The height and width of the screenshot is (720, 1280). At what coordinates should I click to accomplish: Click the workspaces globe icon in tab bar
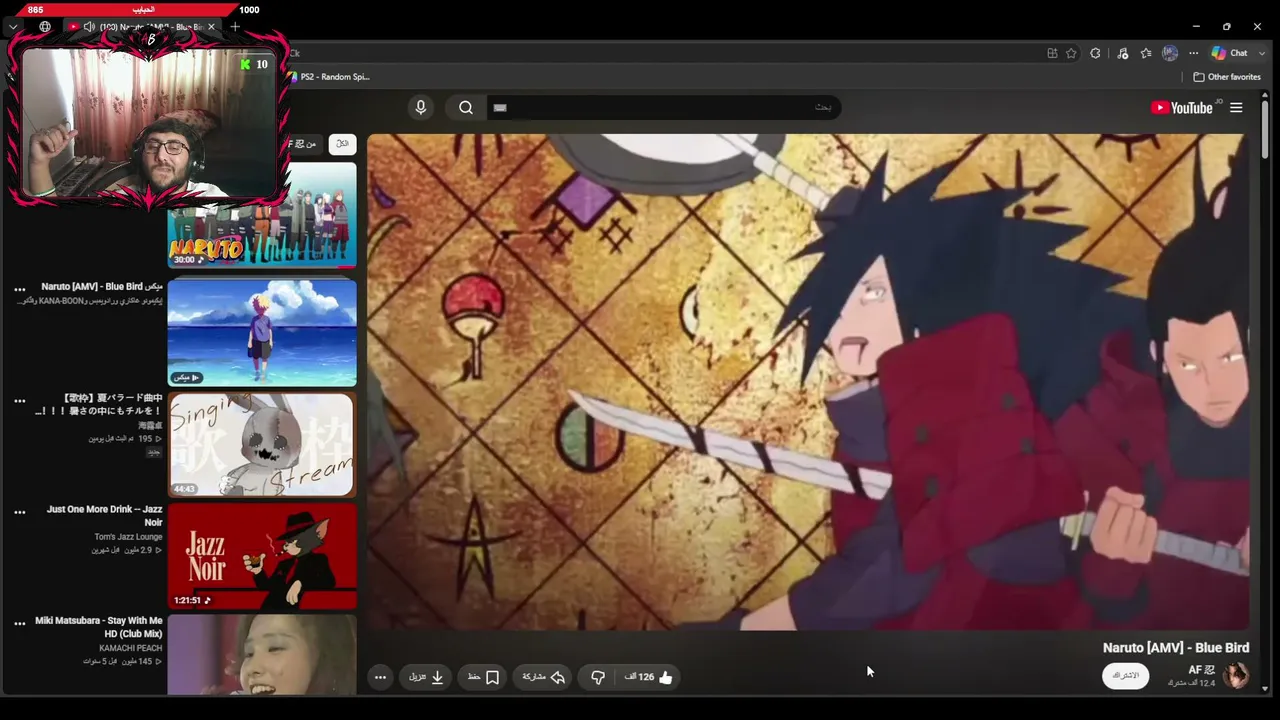click(x=45, y=27)
